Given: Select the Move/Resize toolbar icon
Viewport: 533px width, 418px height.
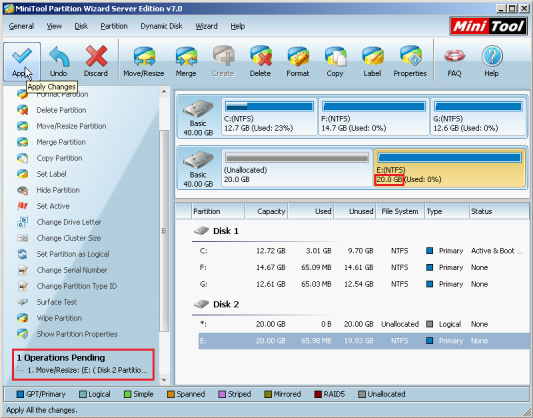Looking at the screenshot, I should tap(144, 56).
